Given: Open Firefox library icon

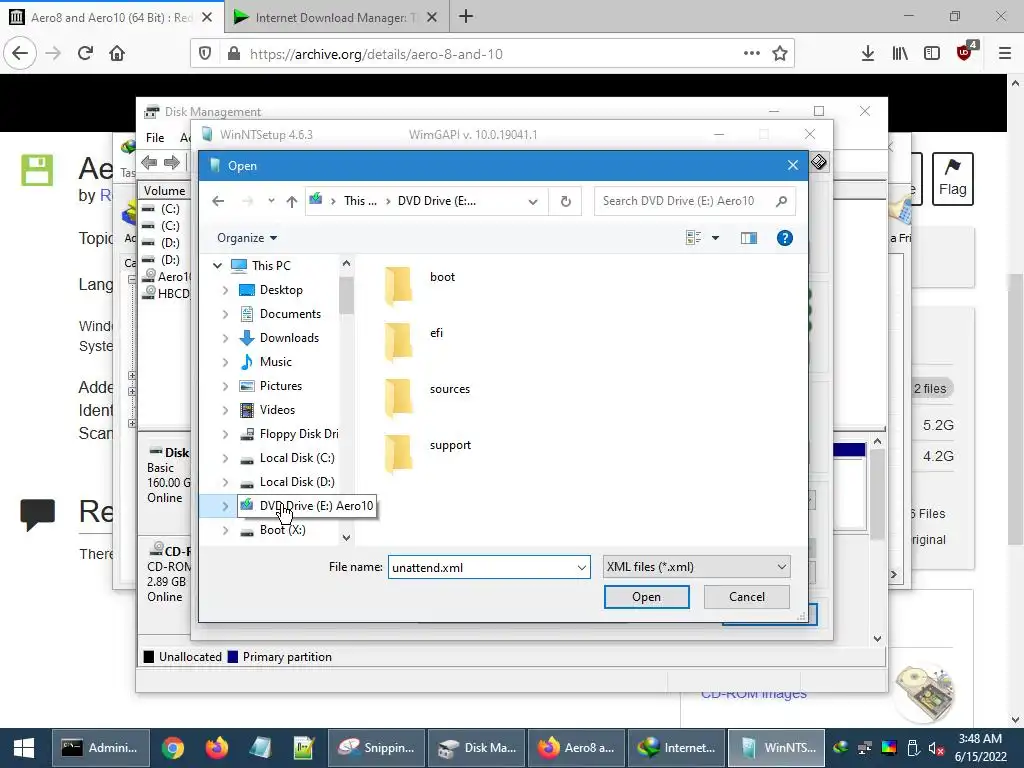Looking at the screenshot, I should pyautogui.click(x=900, y=54).
